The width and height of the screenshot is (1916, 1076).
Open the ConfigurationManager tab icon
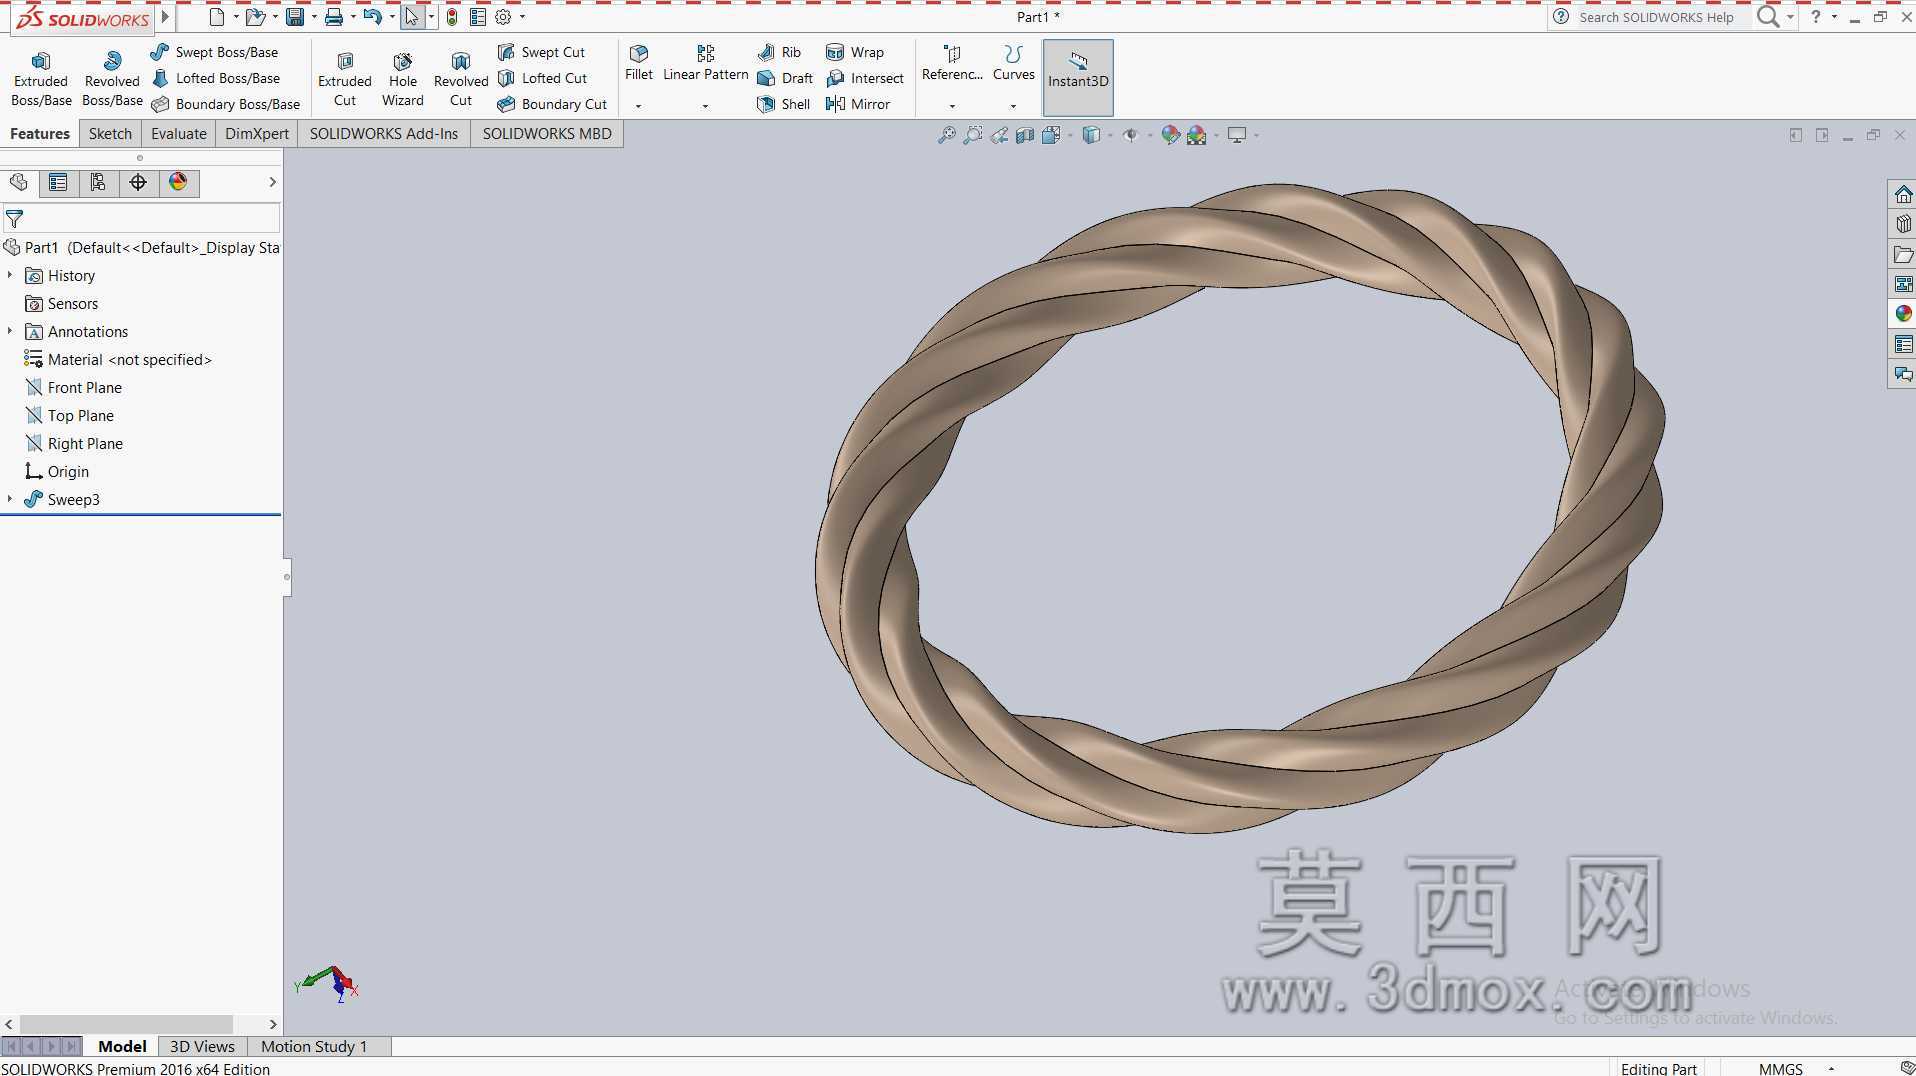pos(98,182)
